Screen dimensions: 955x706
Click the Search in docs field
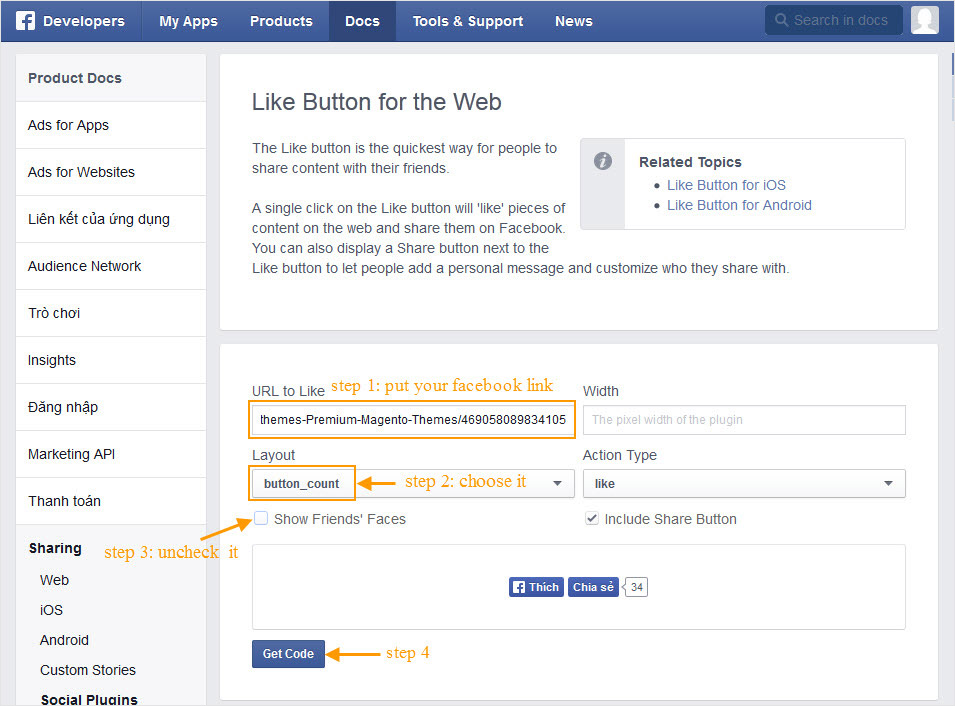coord(833,20)
